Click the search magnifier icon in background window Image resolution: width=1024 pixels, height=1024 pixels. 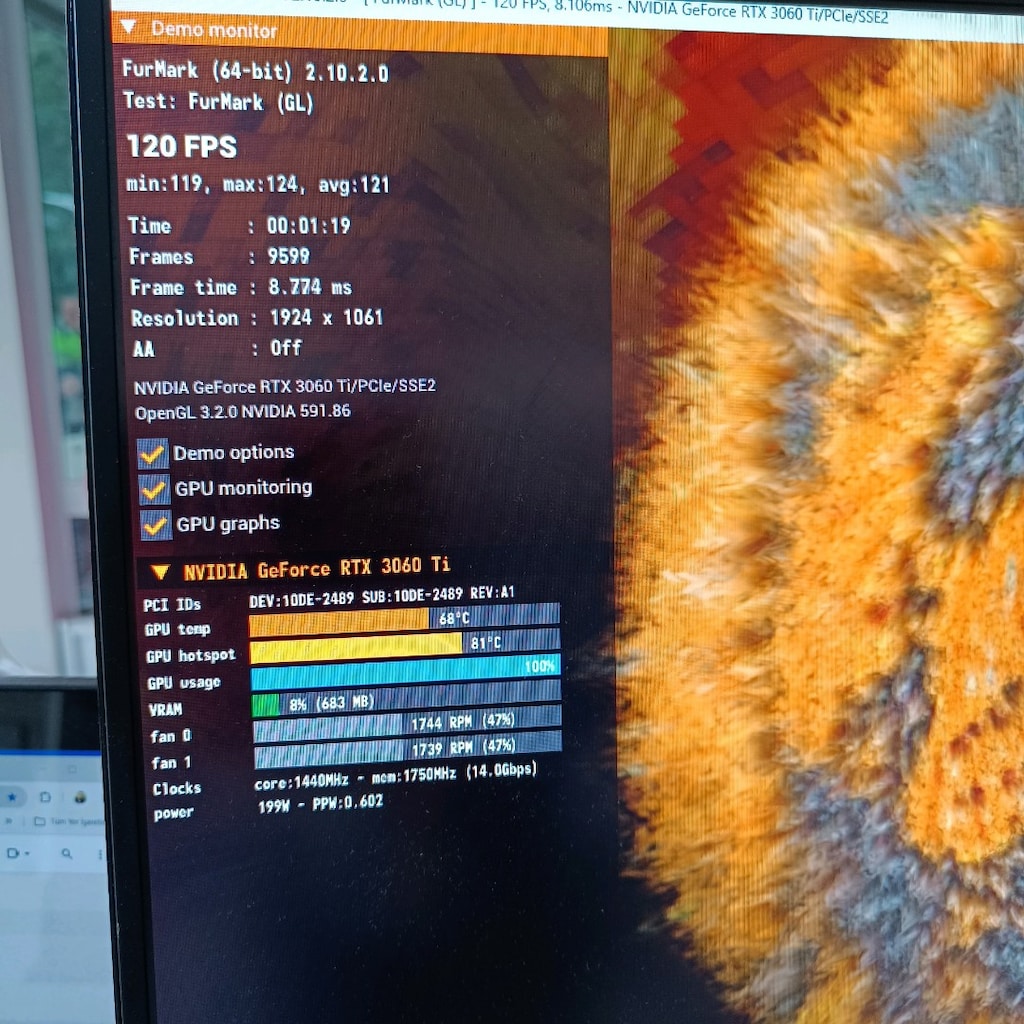pyautogui.click(x=67, y=854)
